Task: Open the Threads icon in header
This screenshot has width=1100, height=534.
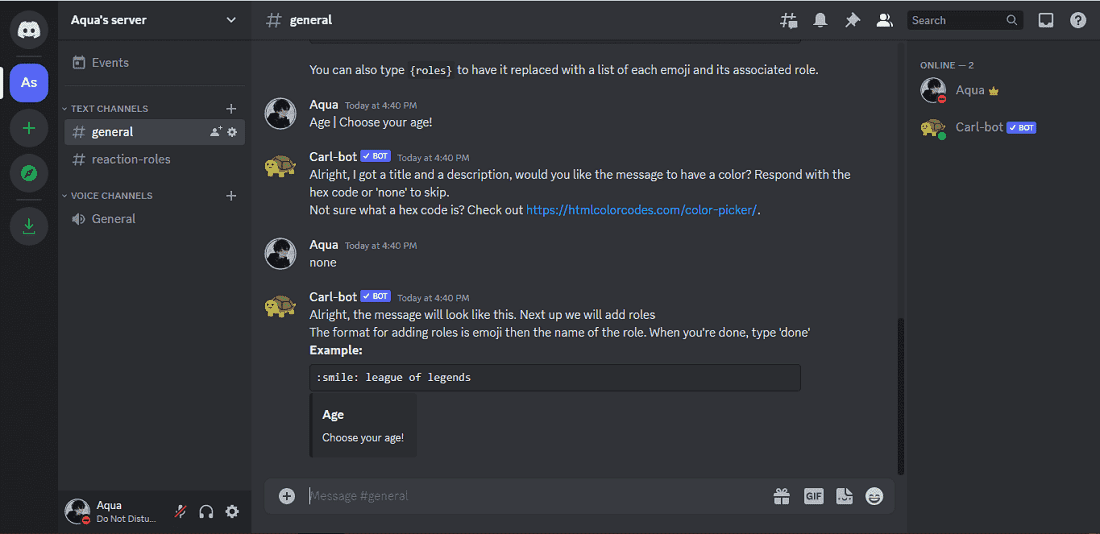Action: tap(789, 20)
